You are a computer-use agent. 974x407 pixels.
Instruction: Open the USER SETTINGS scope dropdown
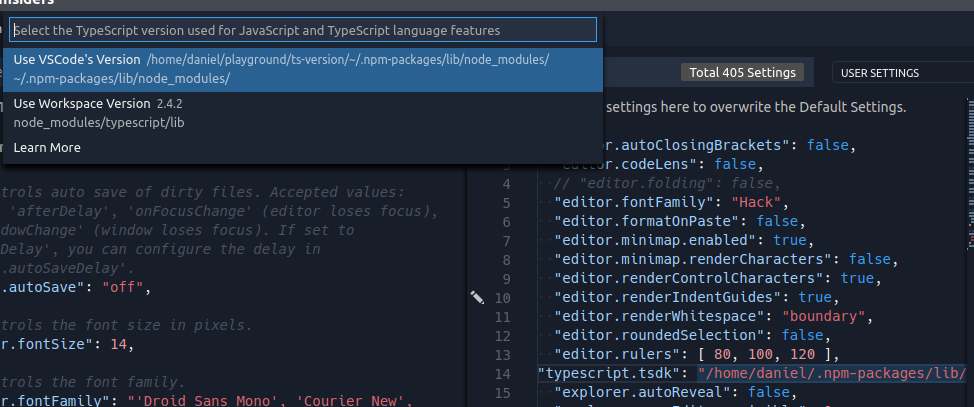[x=903, y=73]
